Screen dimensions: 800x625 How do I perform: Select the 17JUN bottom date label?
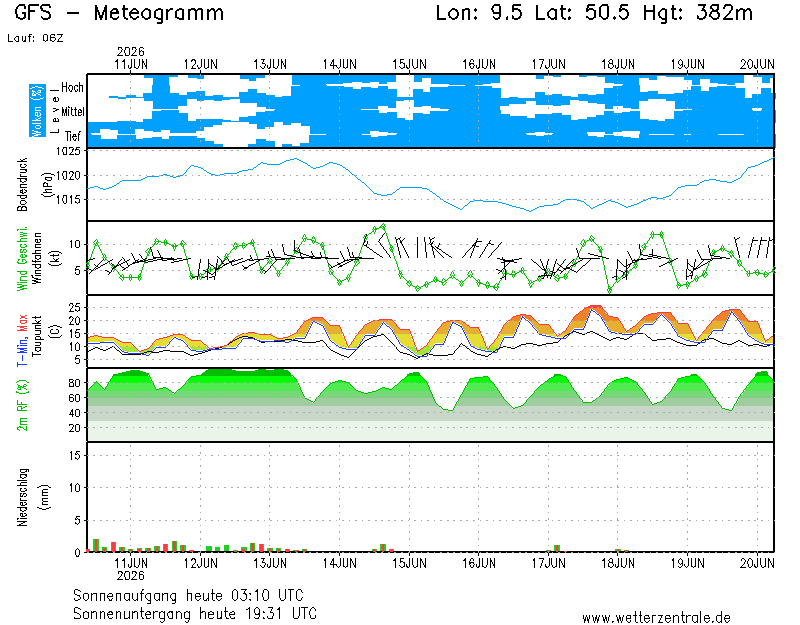[548, 563]
